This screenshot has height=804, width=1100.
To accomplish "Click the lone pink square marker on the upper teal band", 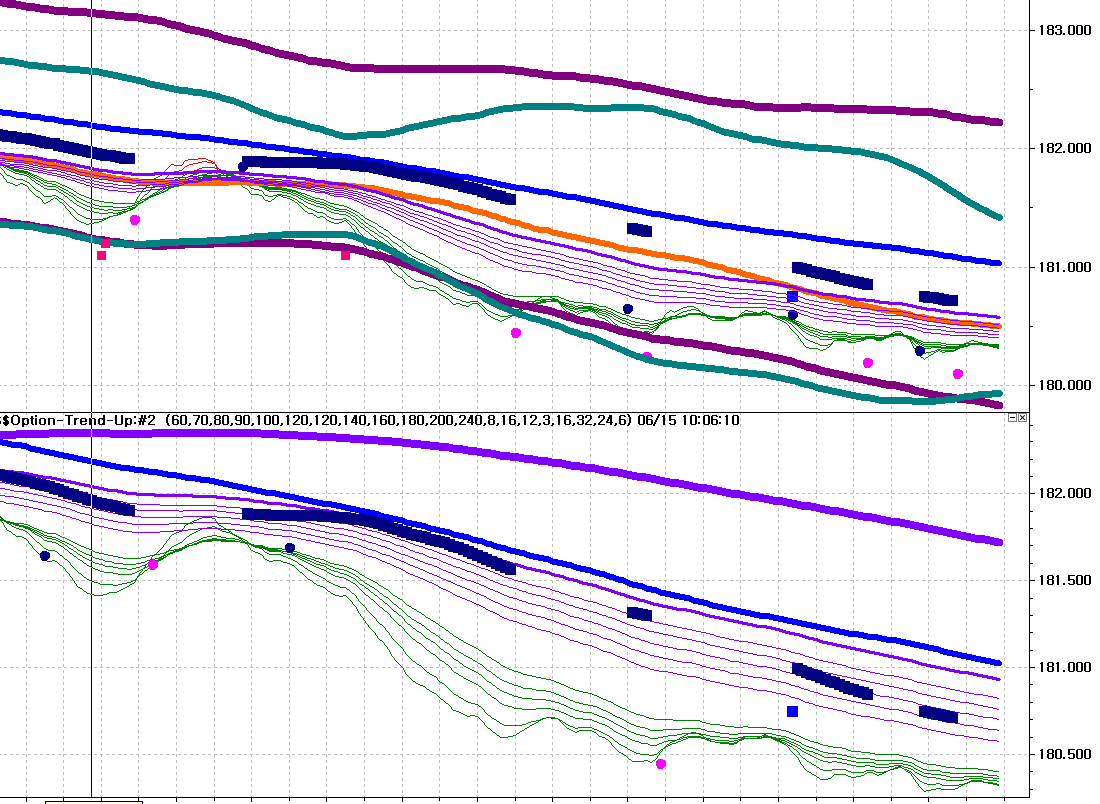I will click(346, 255).
